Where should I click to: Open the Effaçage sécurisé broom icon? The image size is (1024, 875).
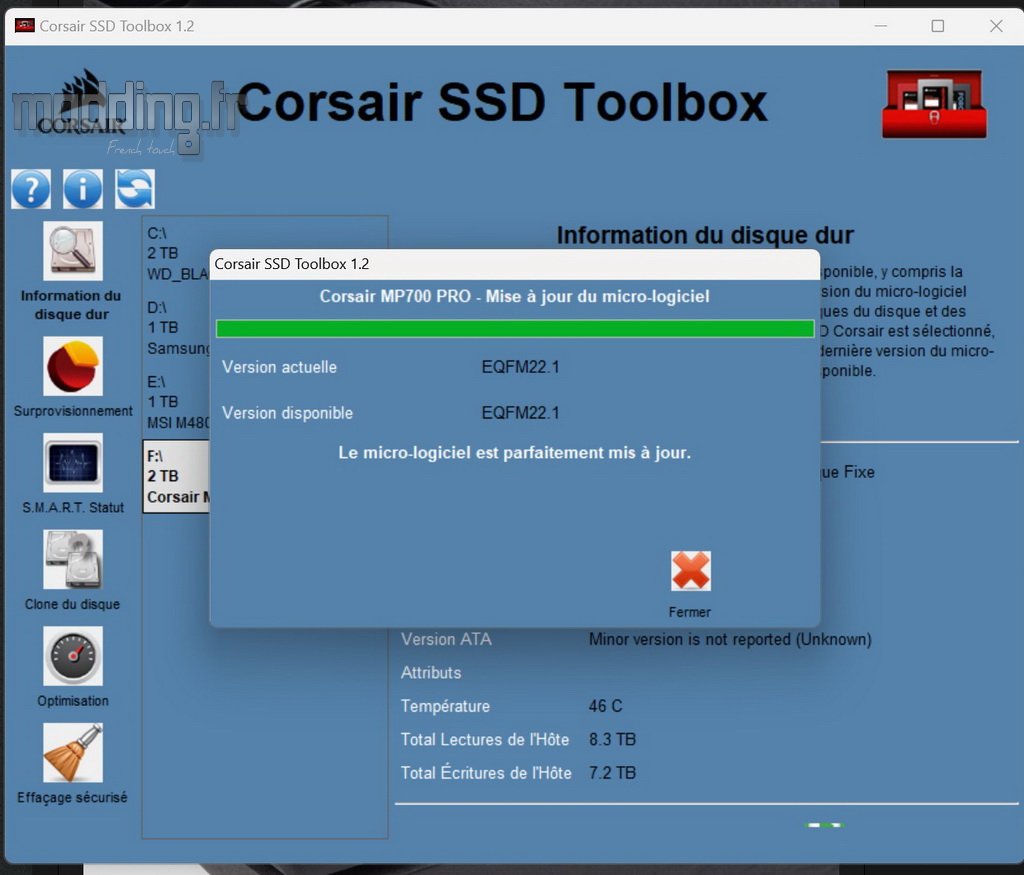click(x=73, y=753)
